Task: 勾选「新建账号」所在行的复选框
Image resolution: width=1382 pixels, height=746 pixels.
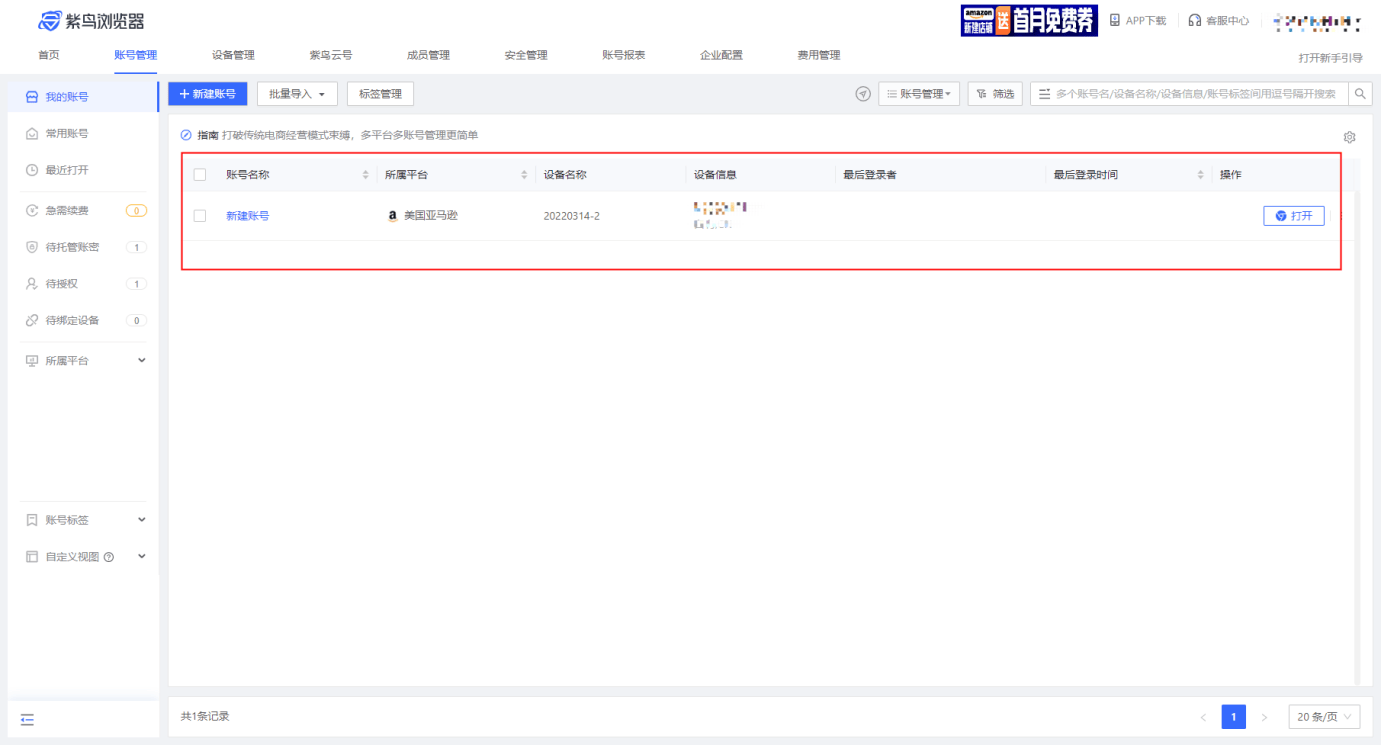Action: coord(198,215)
